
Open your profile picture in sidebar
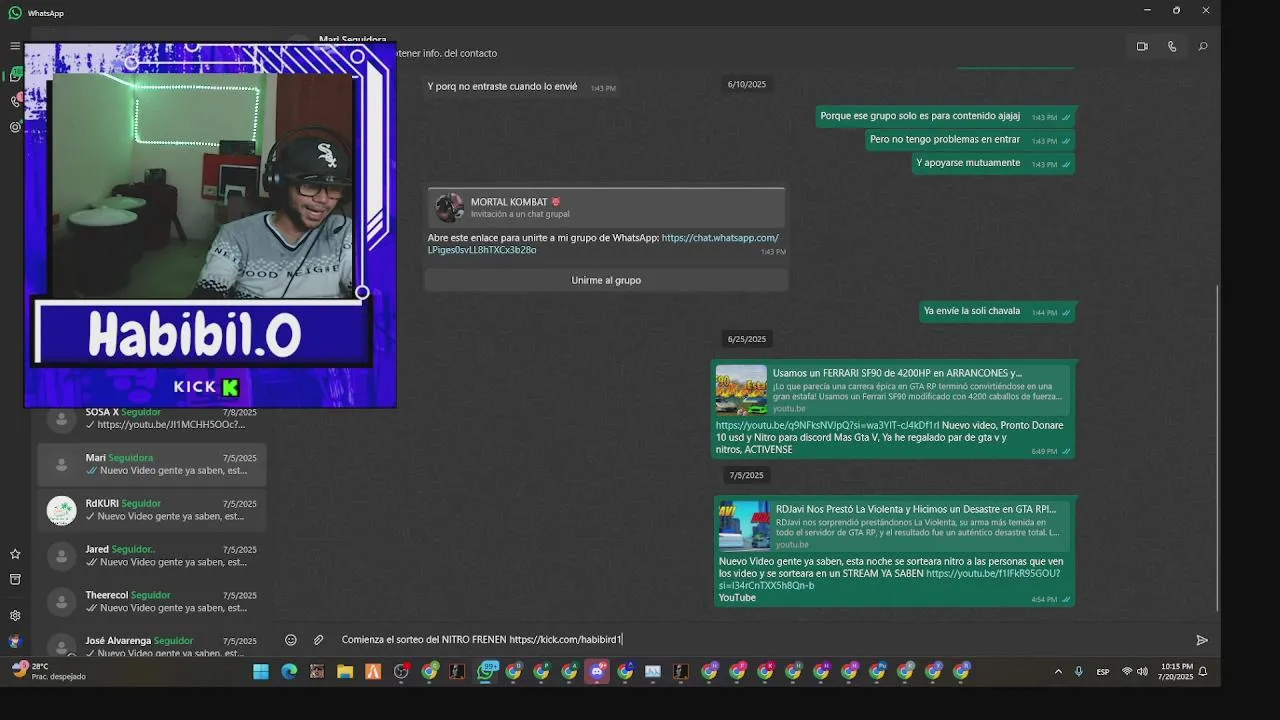pos(15,641)
